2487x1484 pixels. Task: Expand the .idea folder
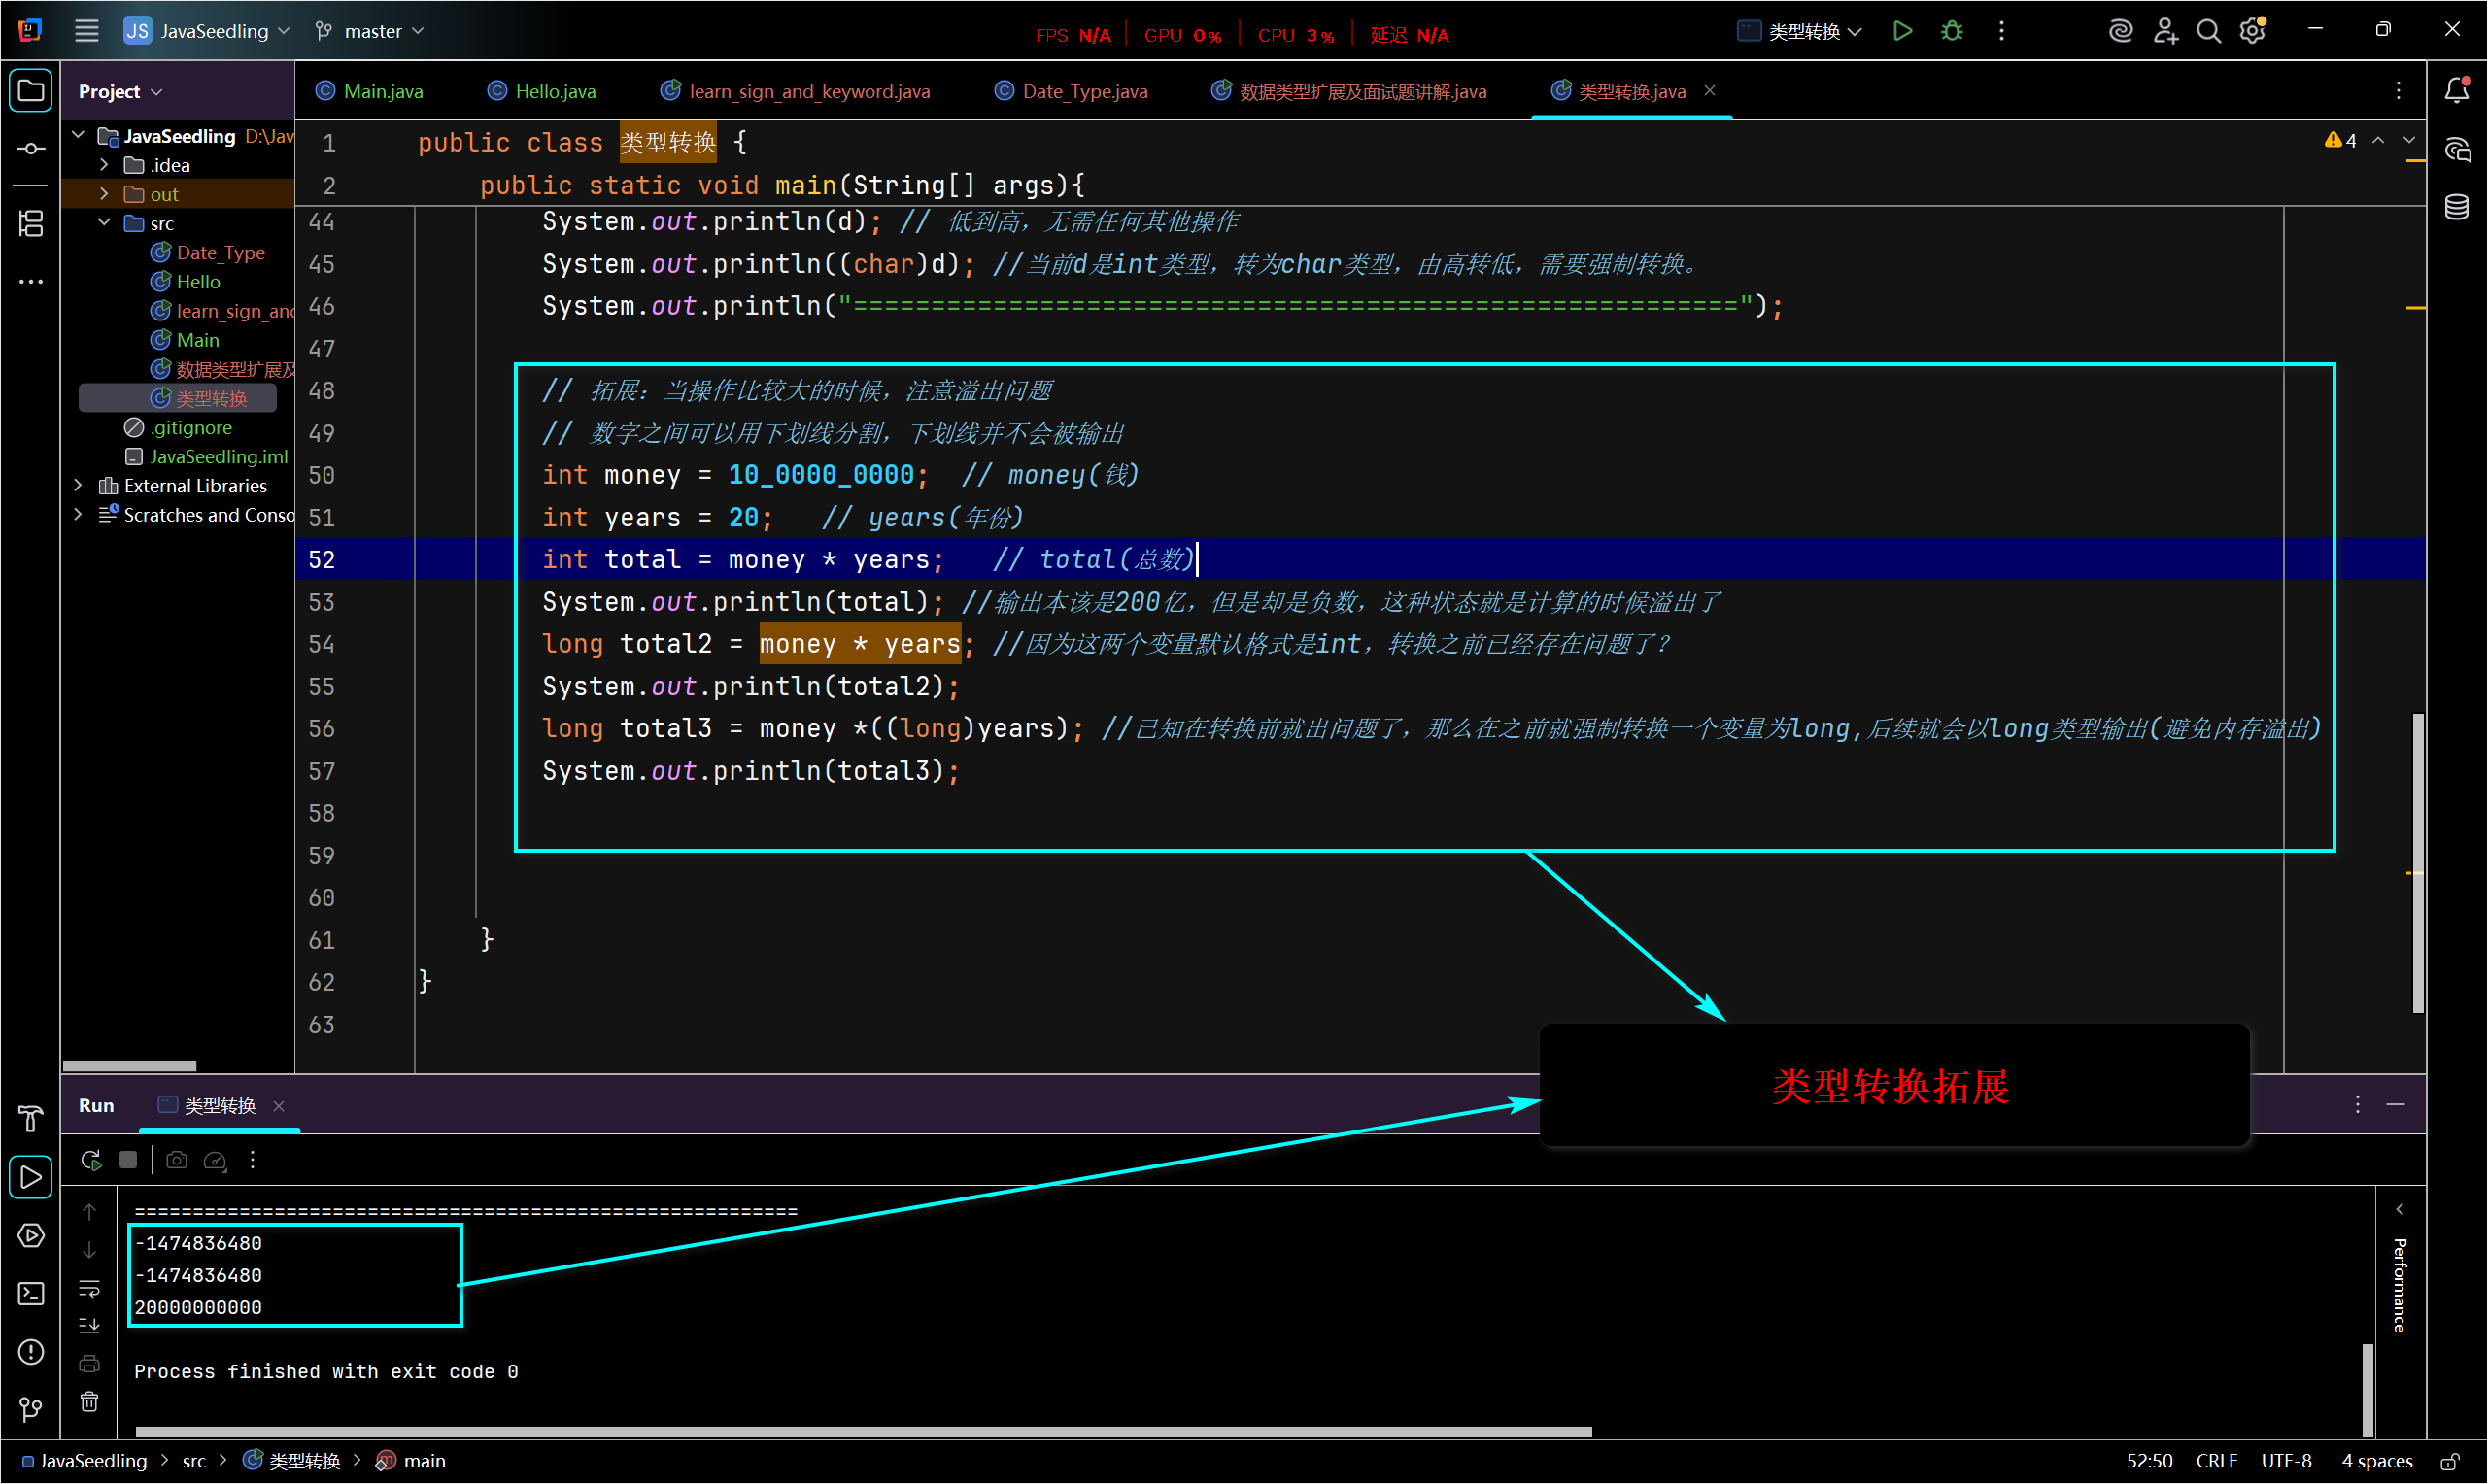(105, 164)
